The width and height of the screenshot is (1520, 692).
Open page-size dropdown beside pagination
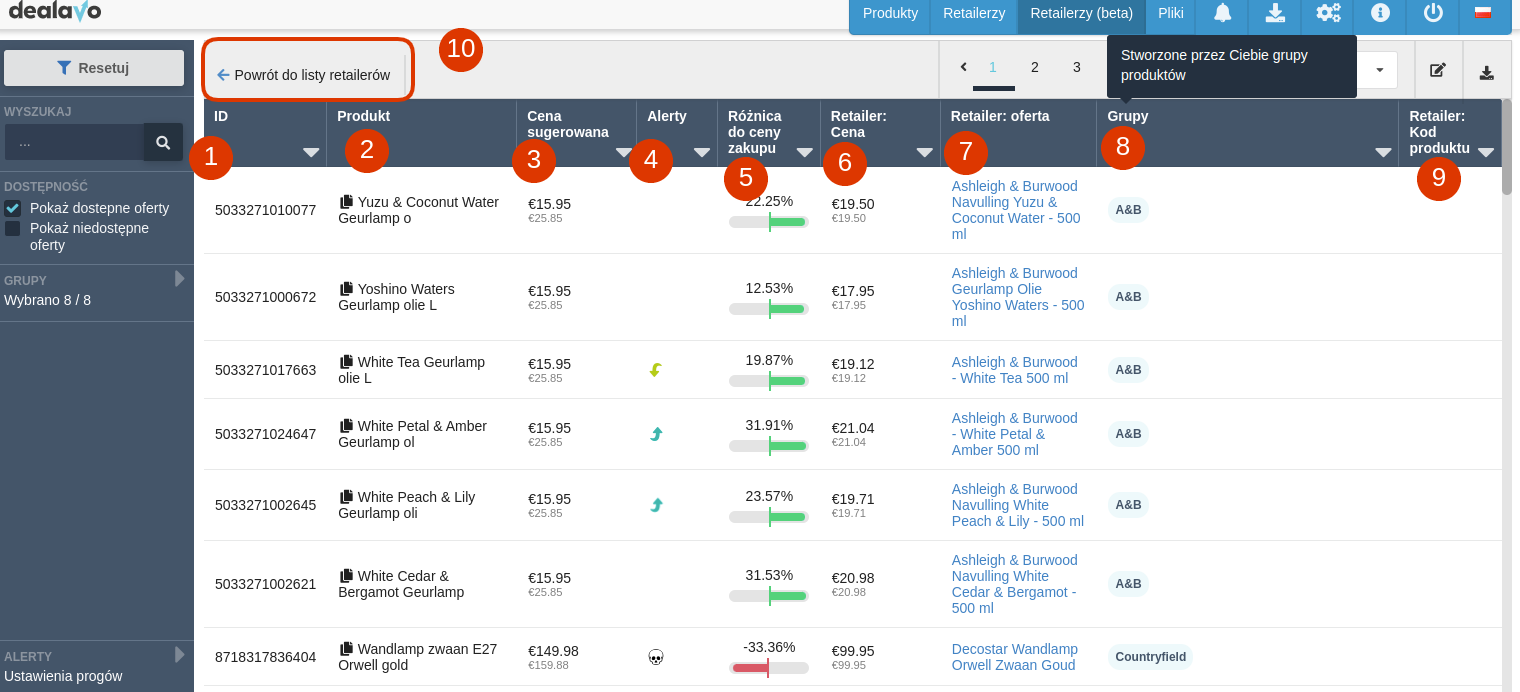(x=1379, y=70)
